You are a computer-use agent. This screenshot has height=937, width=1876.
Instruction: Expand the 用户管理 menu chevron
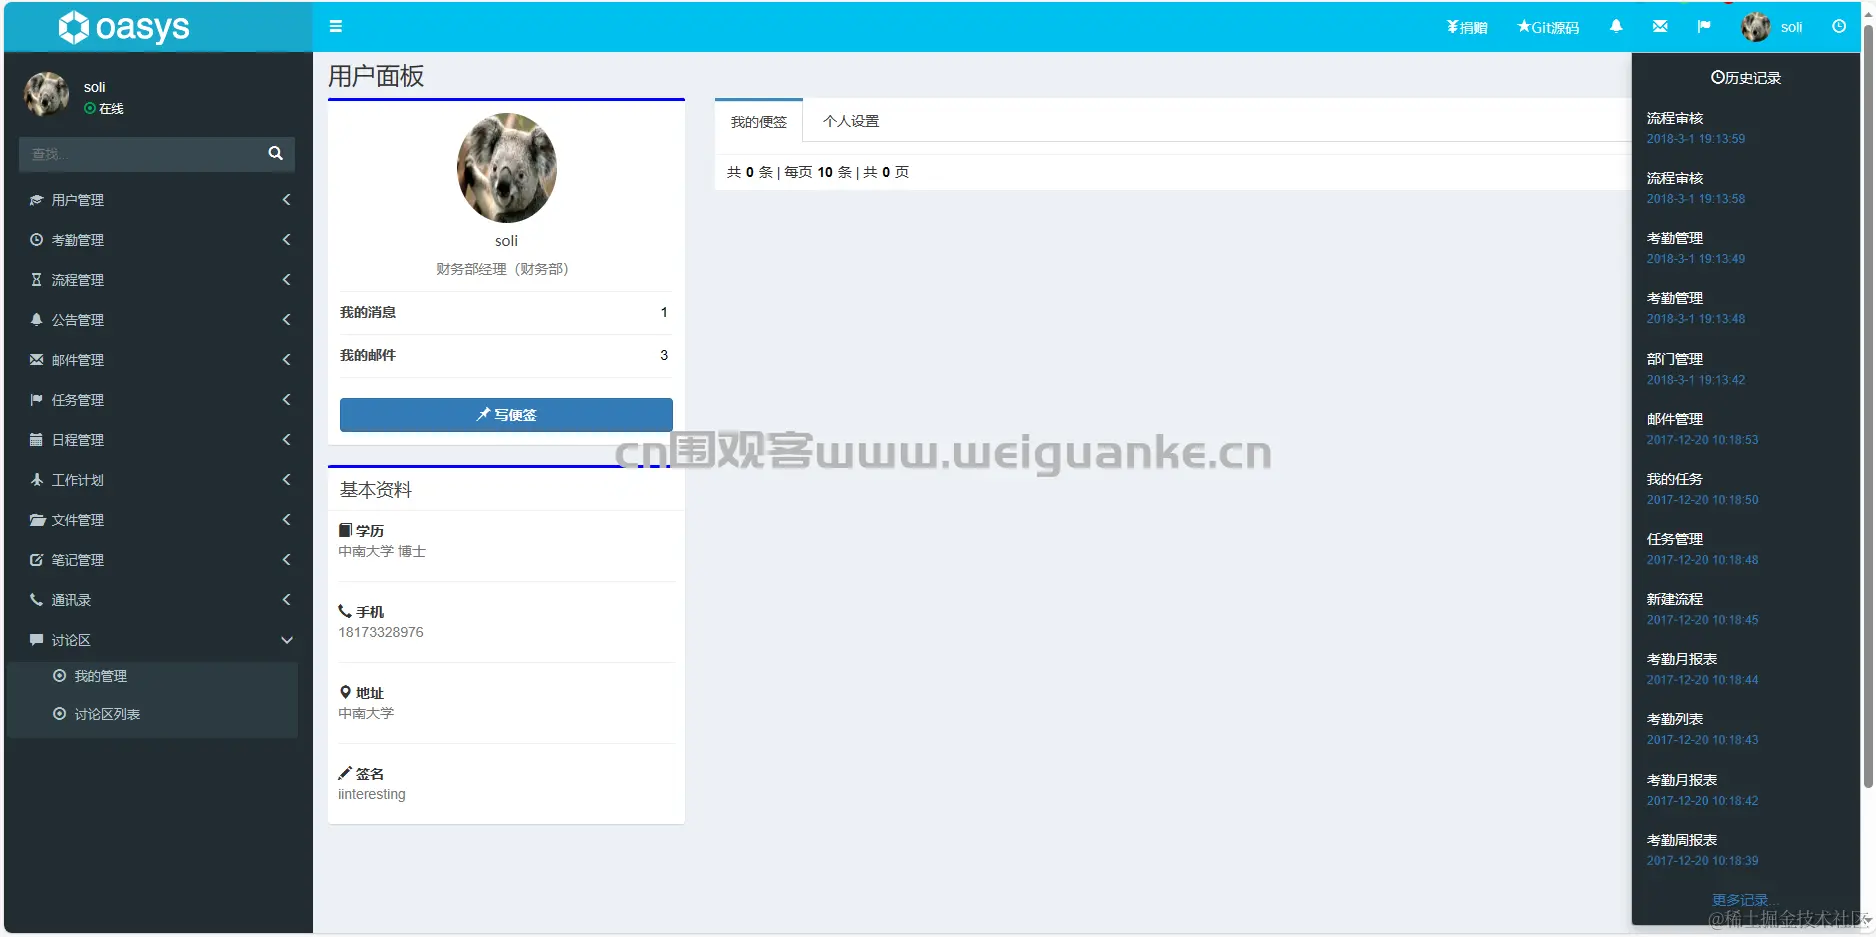click(x=287, y=200)
